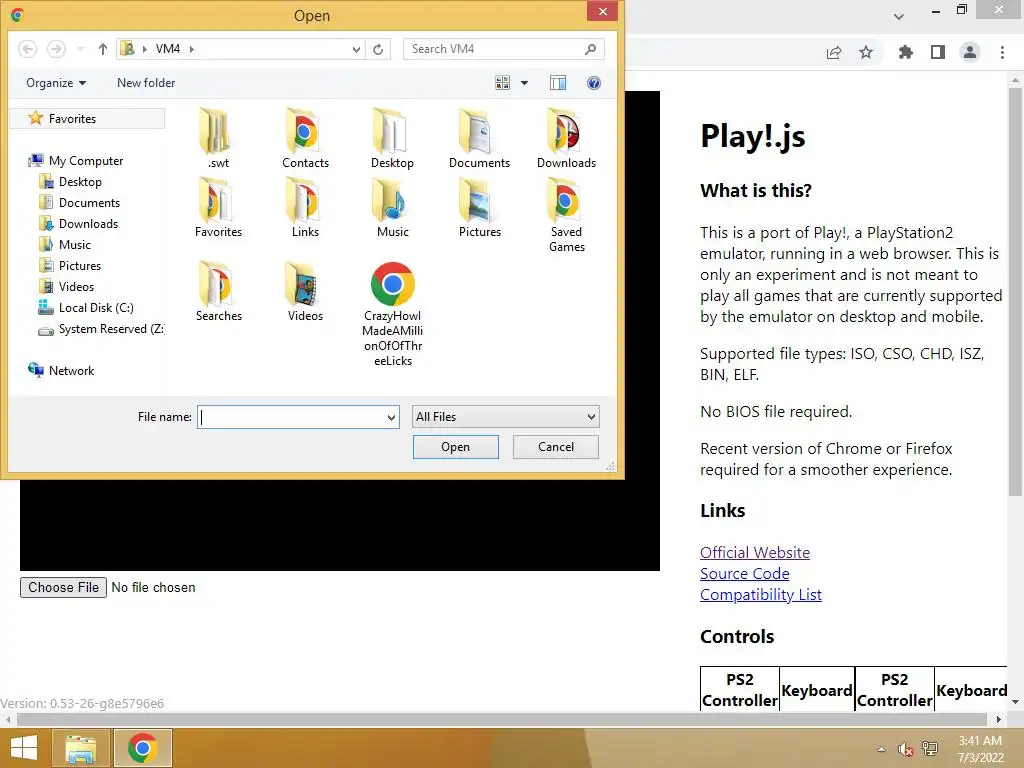Click the page vertical scrollbar
The height and width of the screenshot is (768, 1024).
1015,291
